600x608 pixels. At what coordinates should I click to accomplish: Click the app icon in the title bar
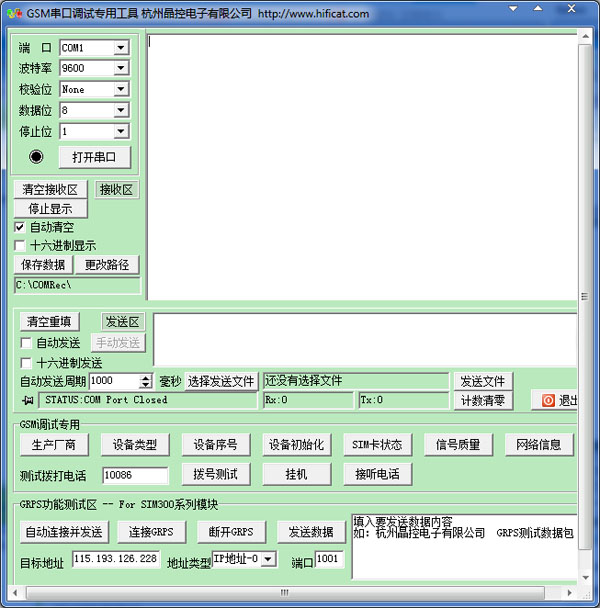tap(14, 14)
